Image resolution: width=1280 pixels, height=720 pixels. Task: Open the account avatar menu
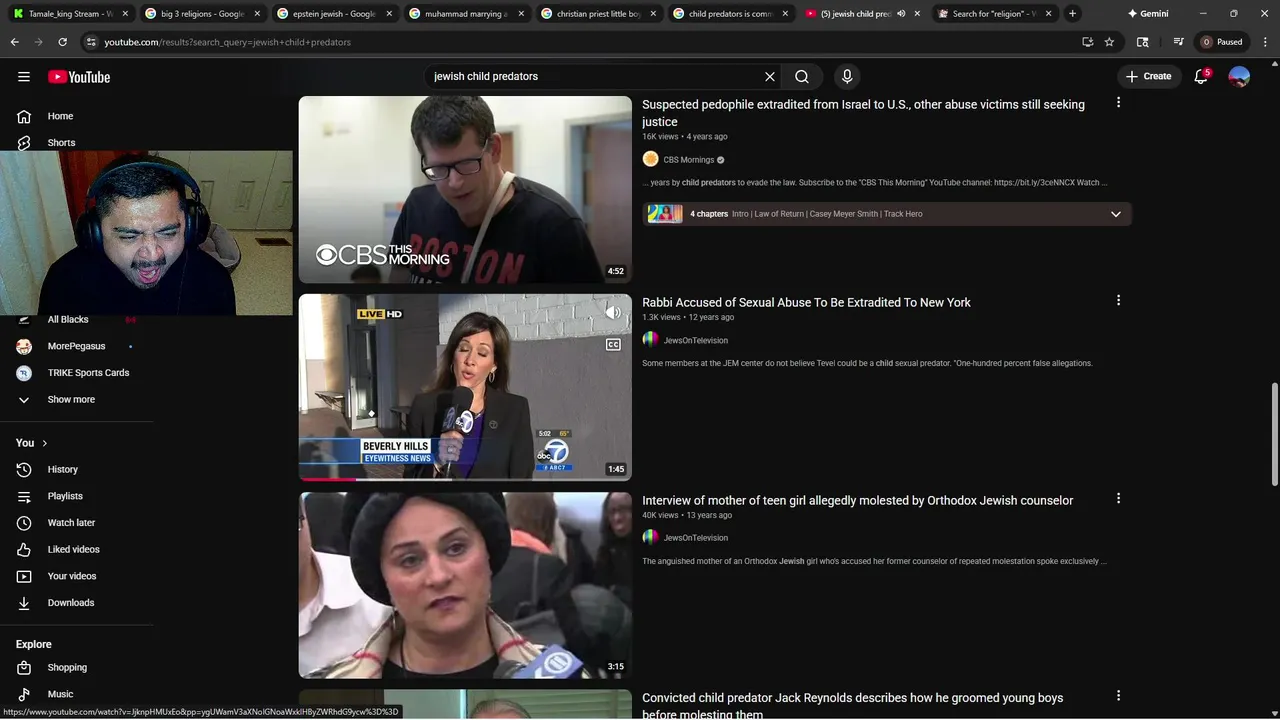1239,76
